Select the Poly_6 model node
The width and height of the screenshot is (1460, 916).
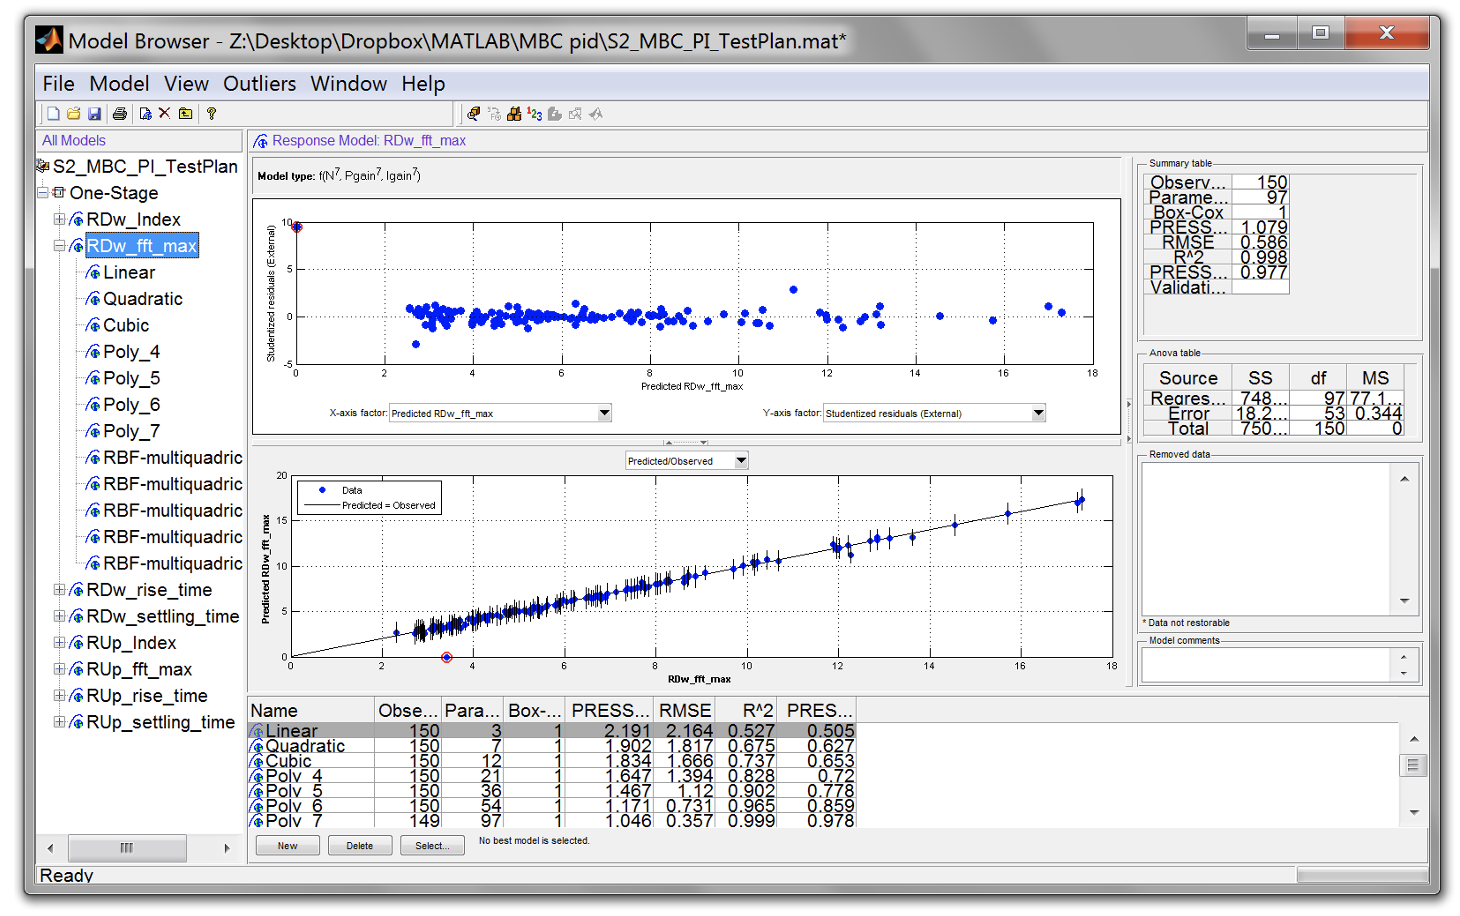(x=131, y=405)
